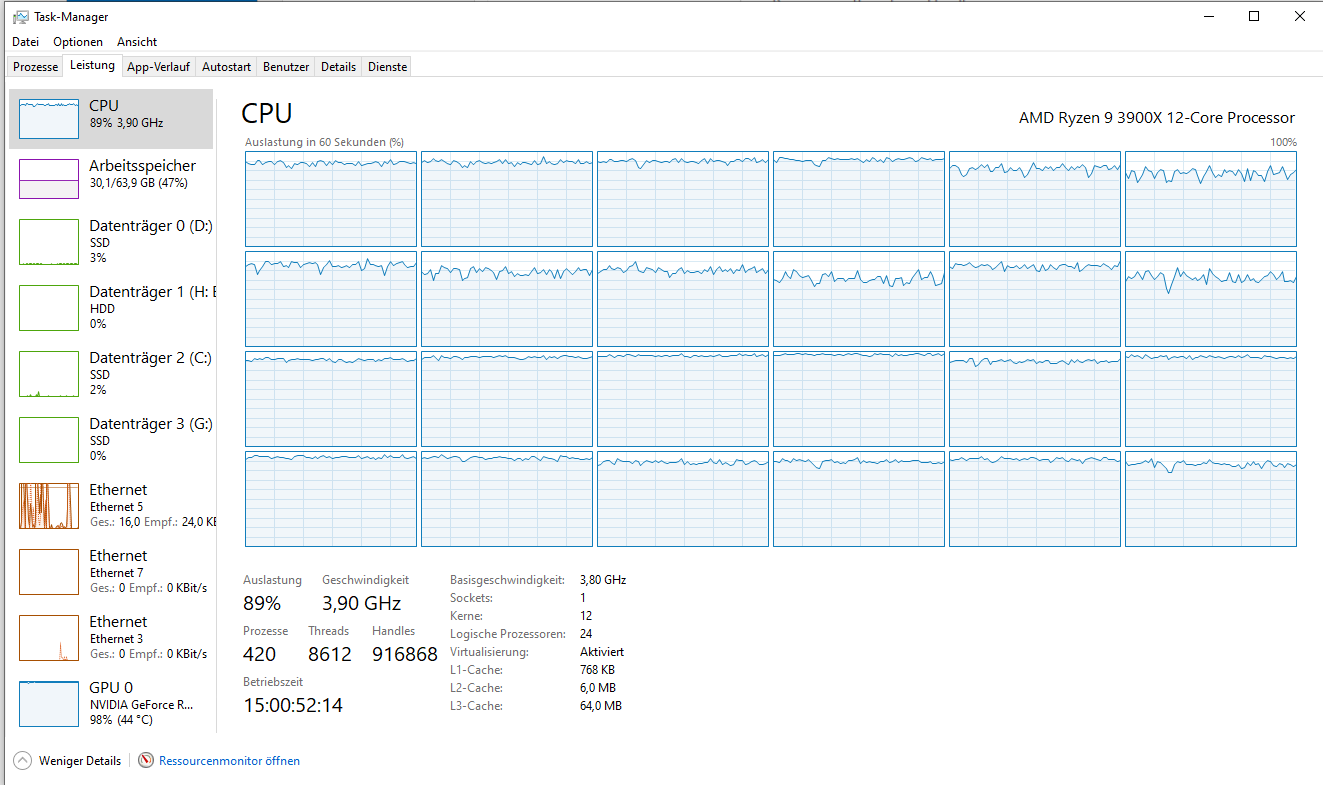Click the L1-Cache 768 KB value
Screen dimensions: 1323x785
[x=597, y=670]
